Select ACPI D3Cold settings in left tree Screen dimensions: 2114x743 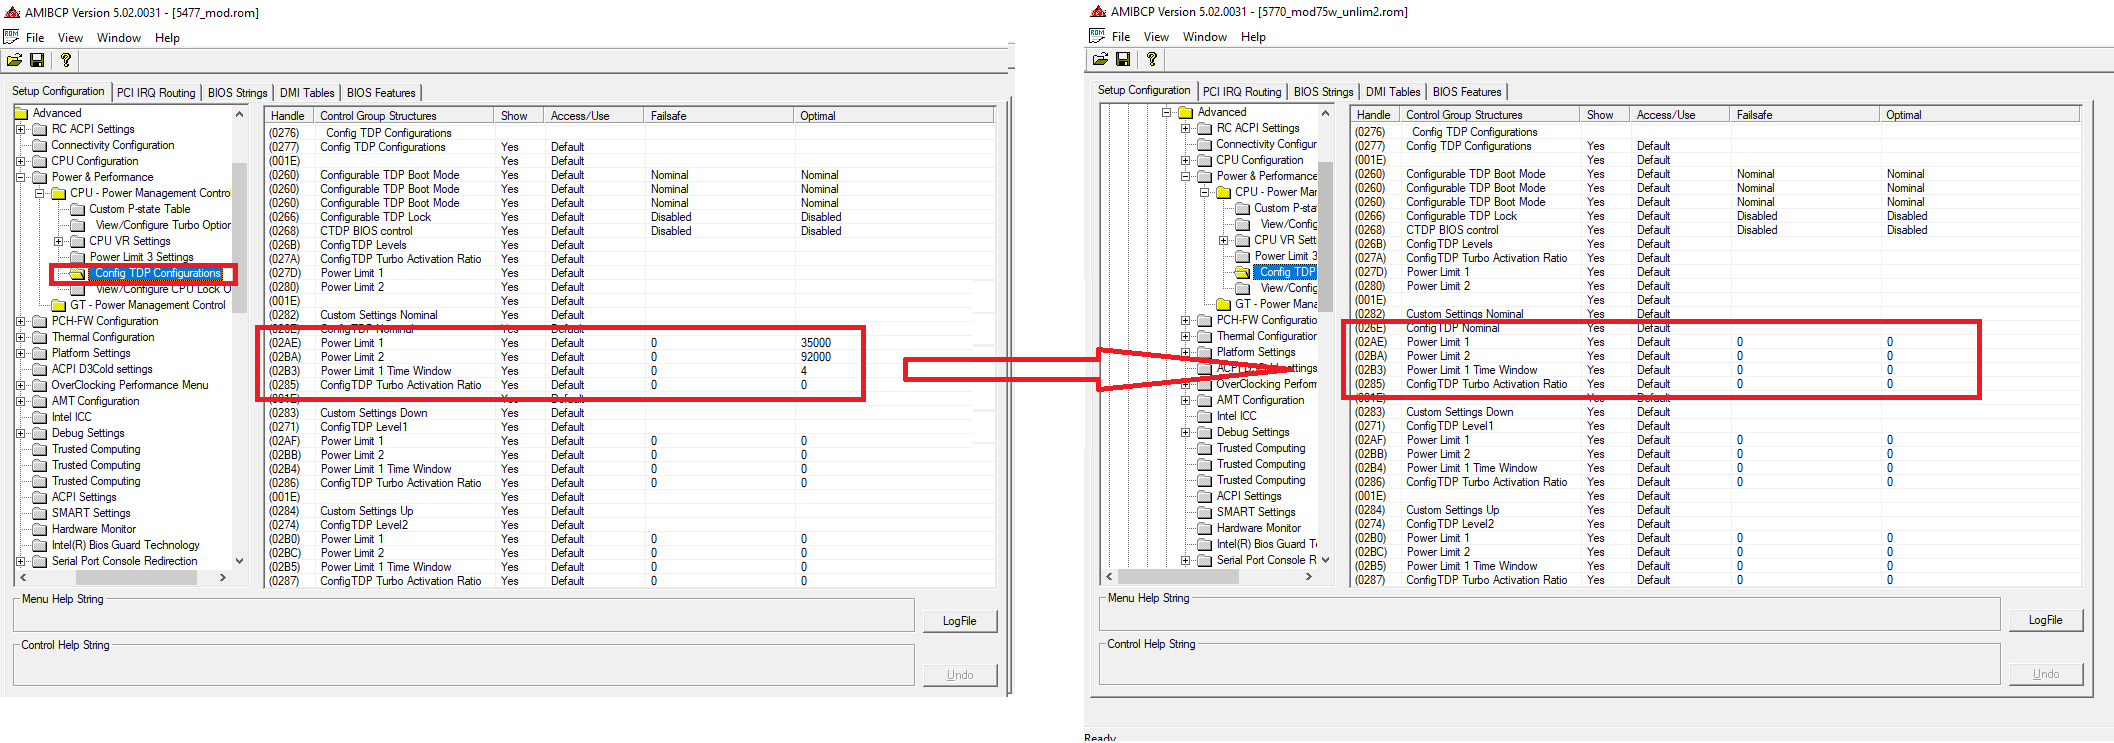102,369
